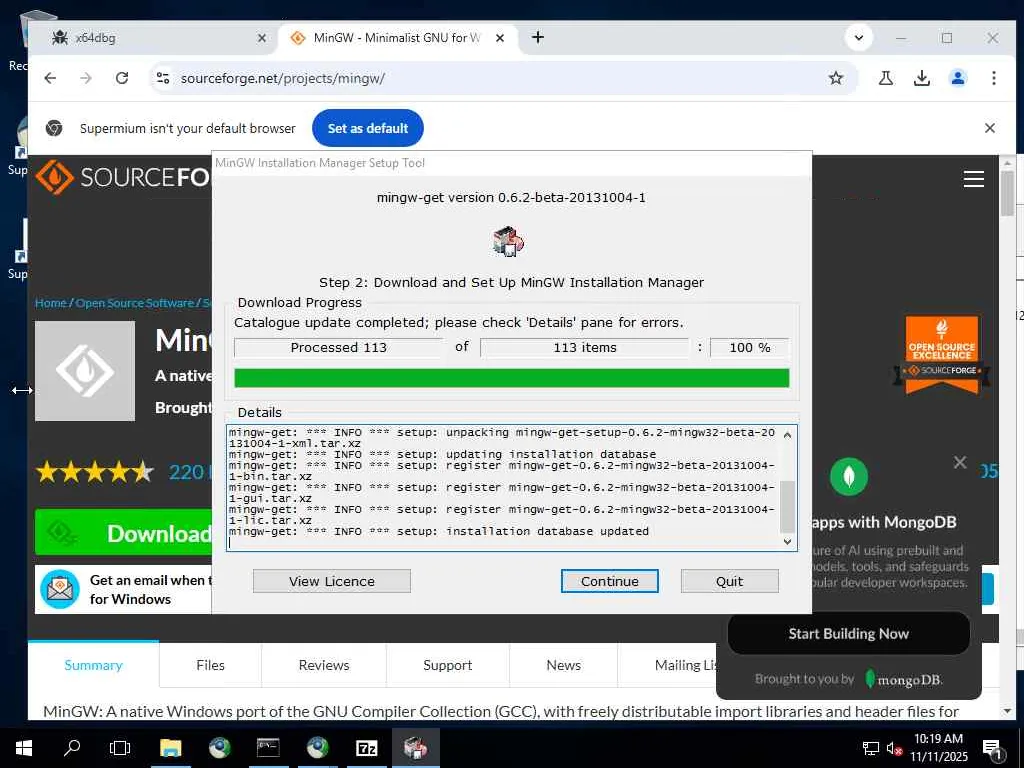This screenshot has width=1024, height=768.
Task: Click the MinGW installer taskbar icon
Action: [415, 748]
